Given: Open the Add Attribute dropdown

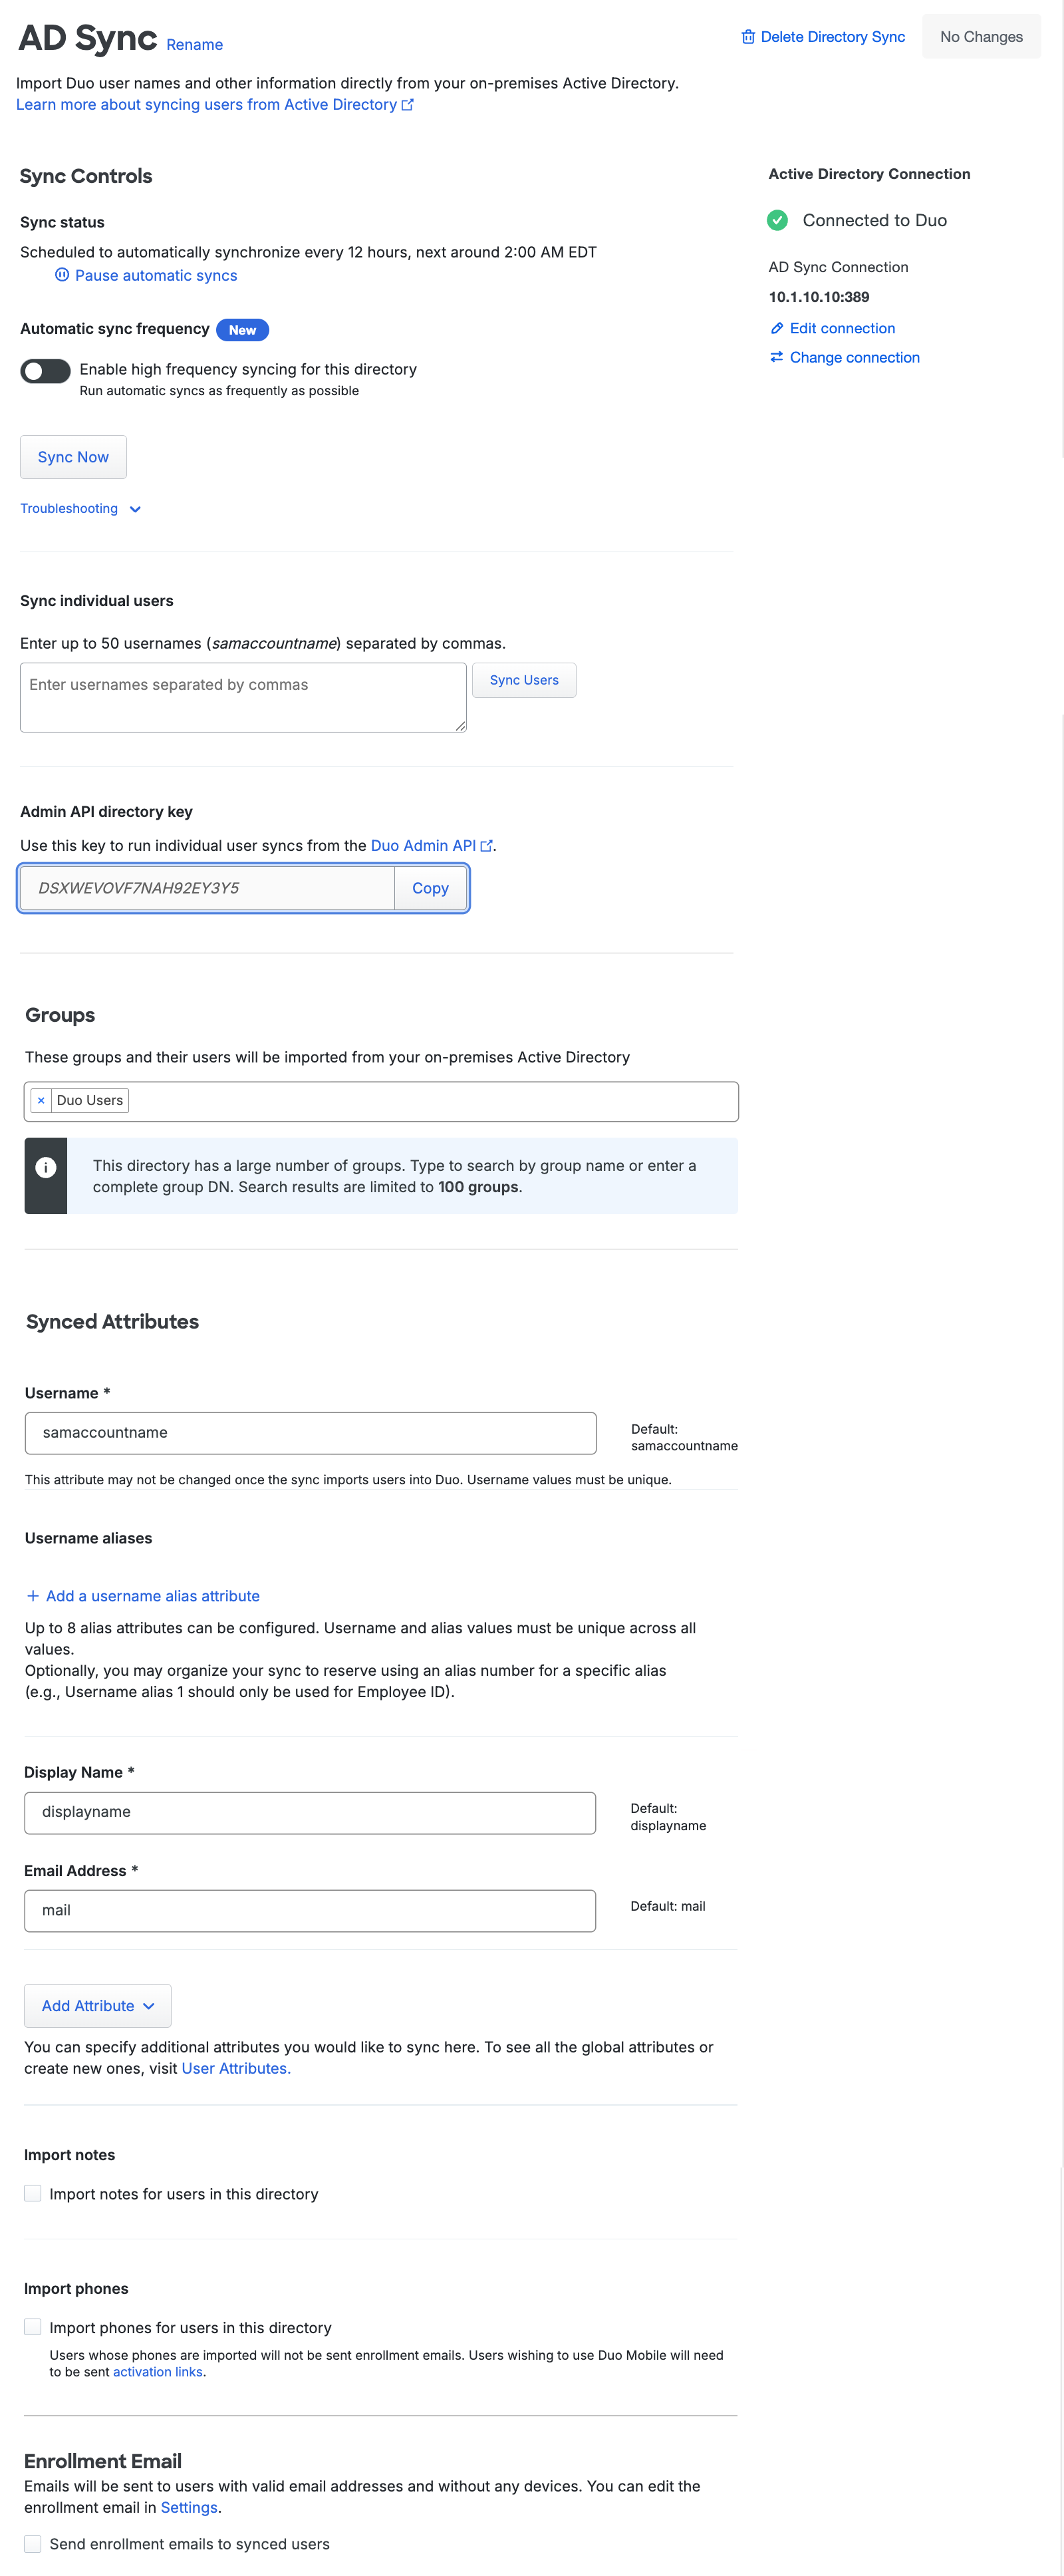Looking at the screenshot, I should coord(96,2005).
